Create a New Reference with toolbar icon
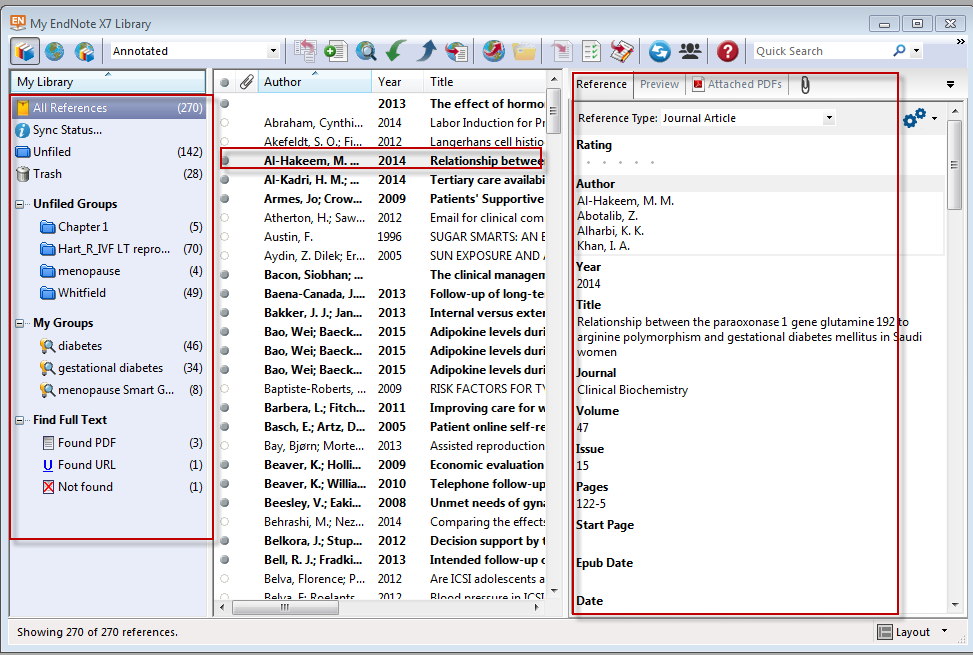This screenshot has width=973, height=655. 336,51
